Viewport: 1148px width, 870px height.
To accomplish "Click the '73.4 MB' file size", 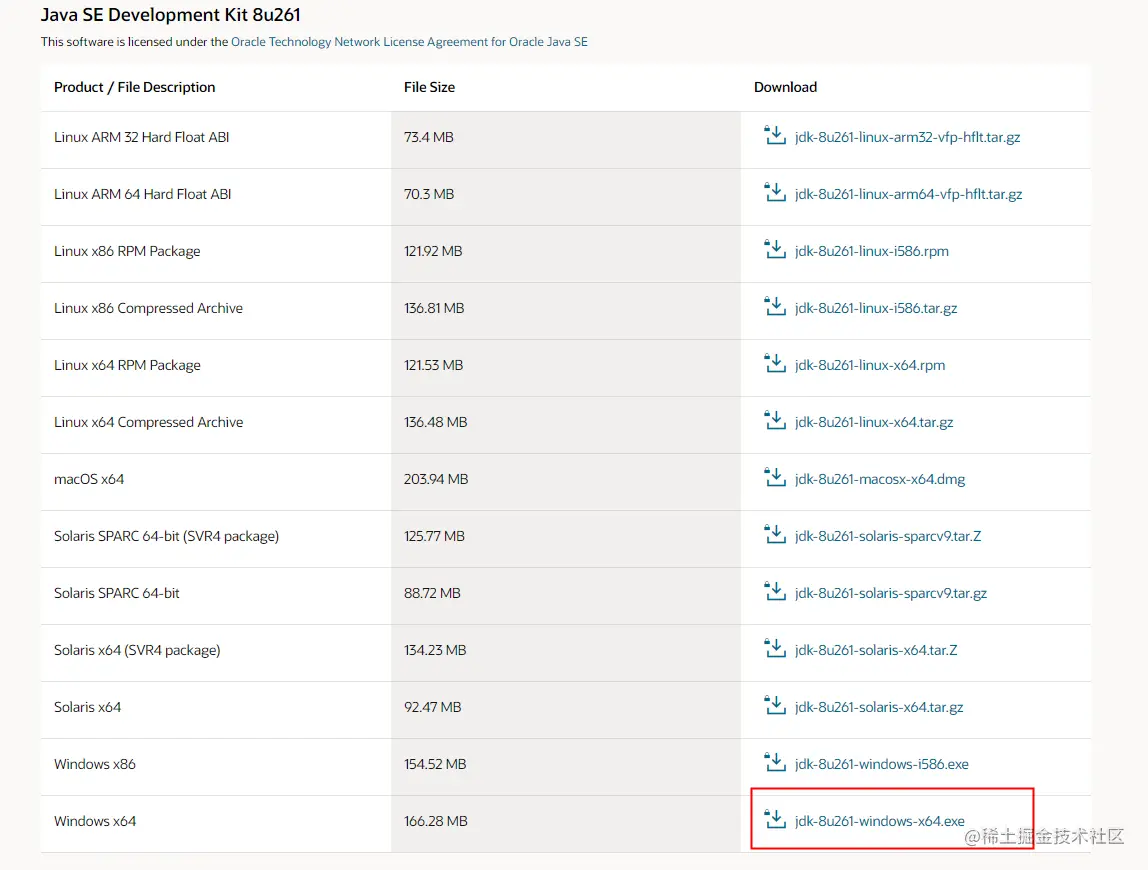I will pyautogui.click(x=428, y=137).
